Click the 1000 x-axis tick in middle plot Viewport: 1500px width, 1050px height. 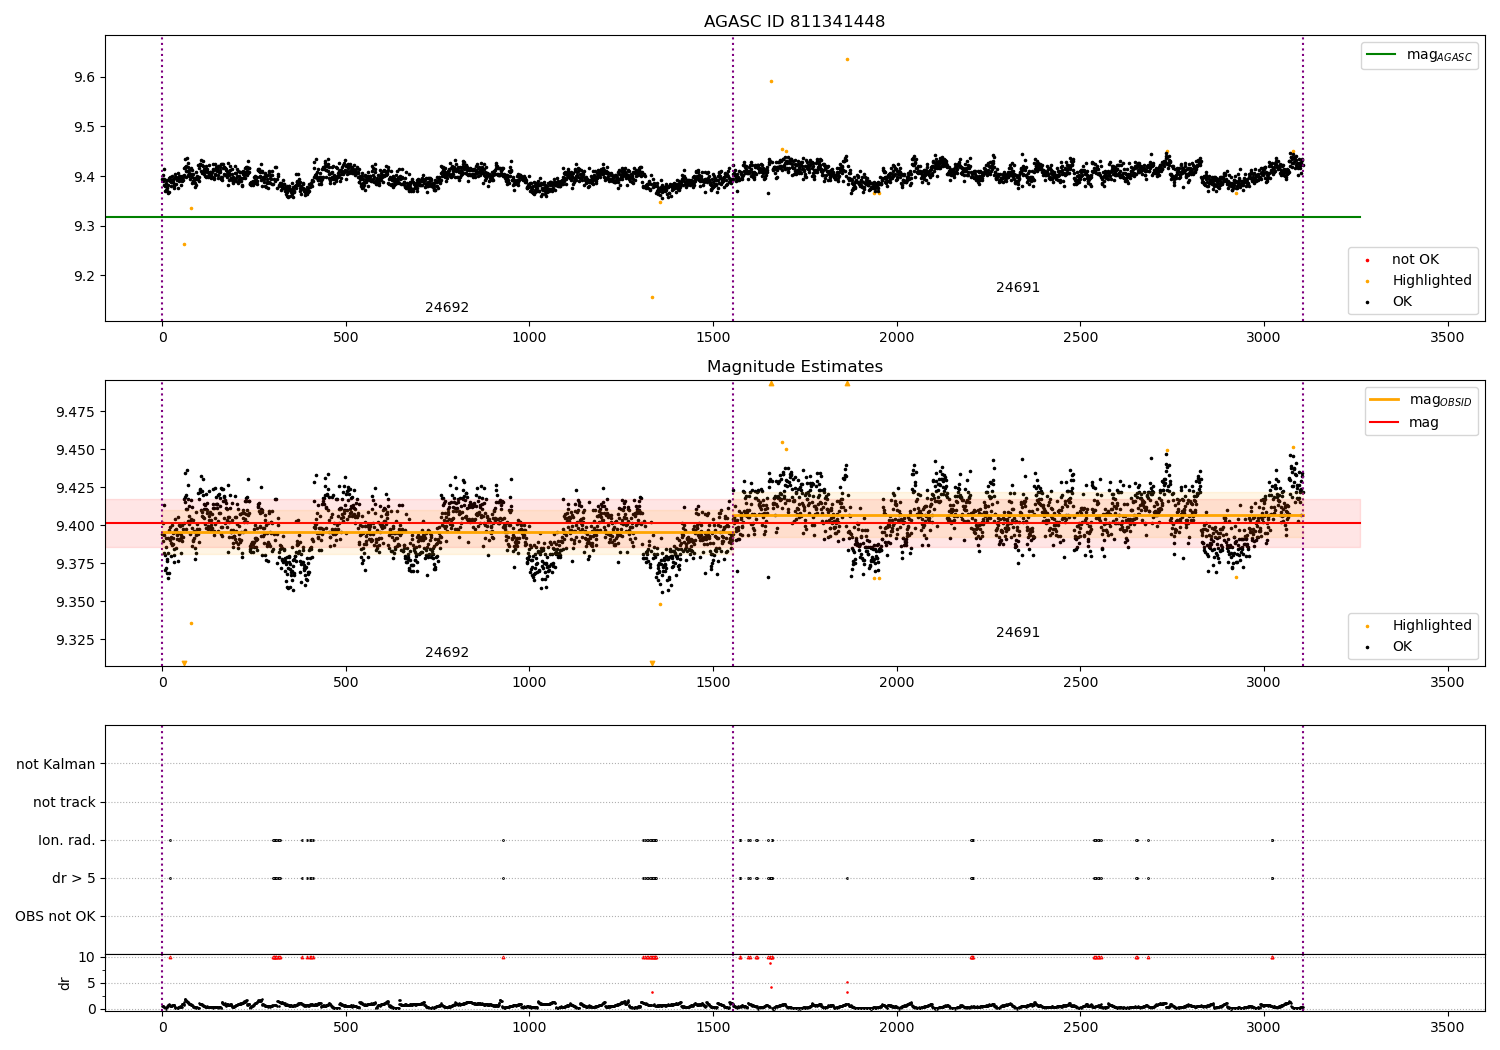(529, 683)
